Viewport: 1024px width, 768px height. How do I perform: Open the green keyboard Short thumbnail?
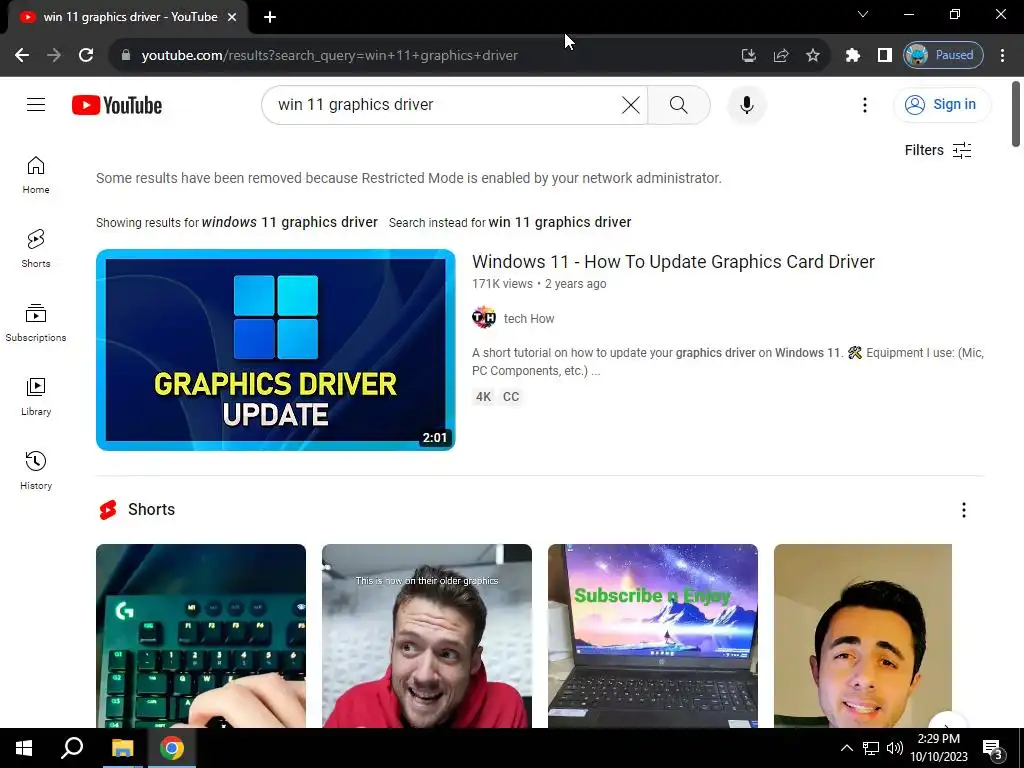click(x=200, y=636)
